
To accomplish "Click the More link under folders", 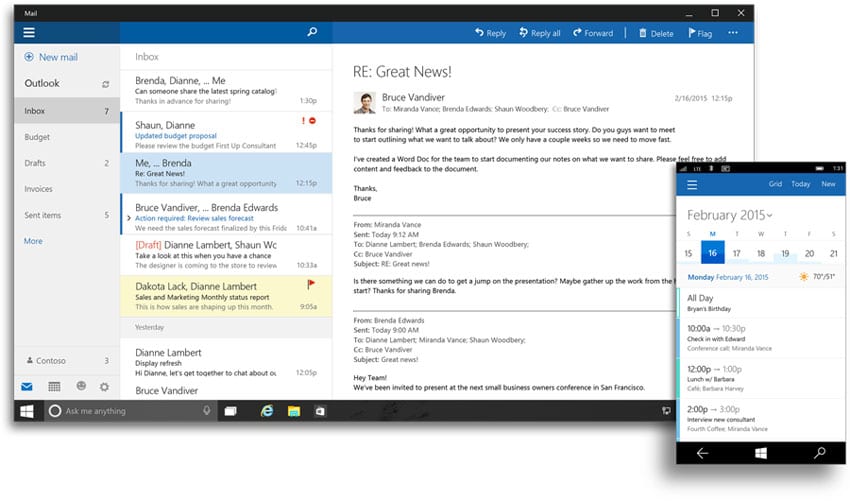I will tap(34, 241).
